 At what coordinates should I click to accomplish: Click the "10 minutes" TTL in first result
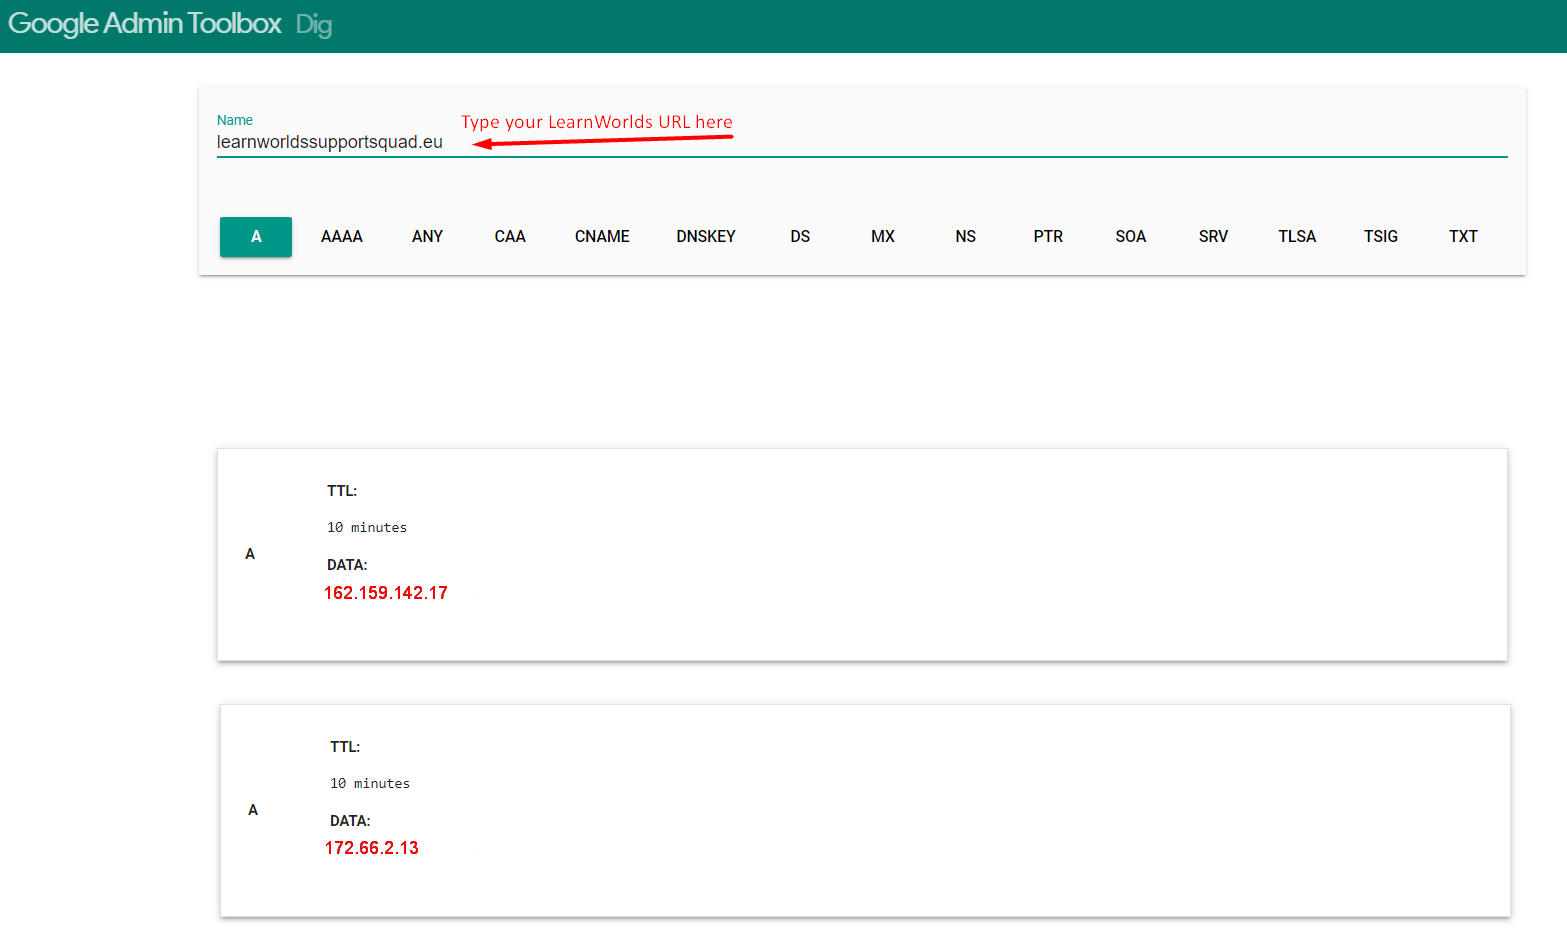tap(367, 528)
